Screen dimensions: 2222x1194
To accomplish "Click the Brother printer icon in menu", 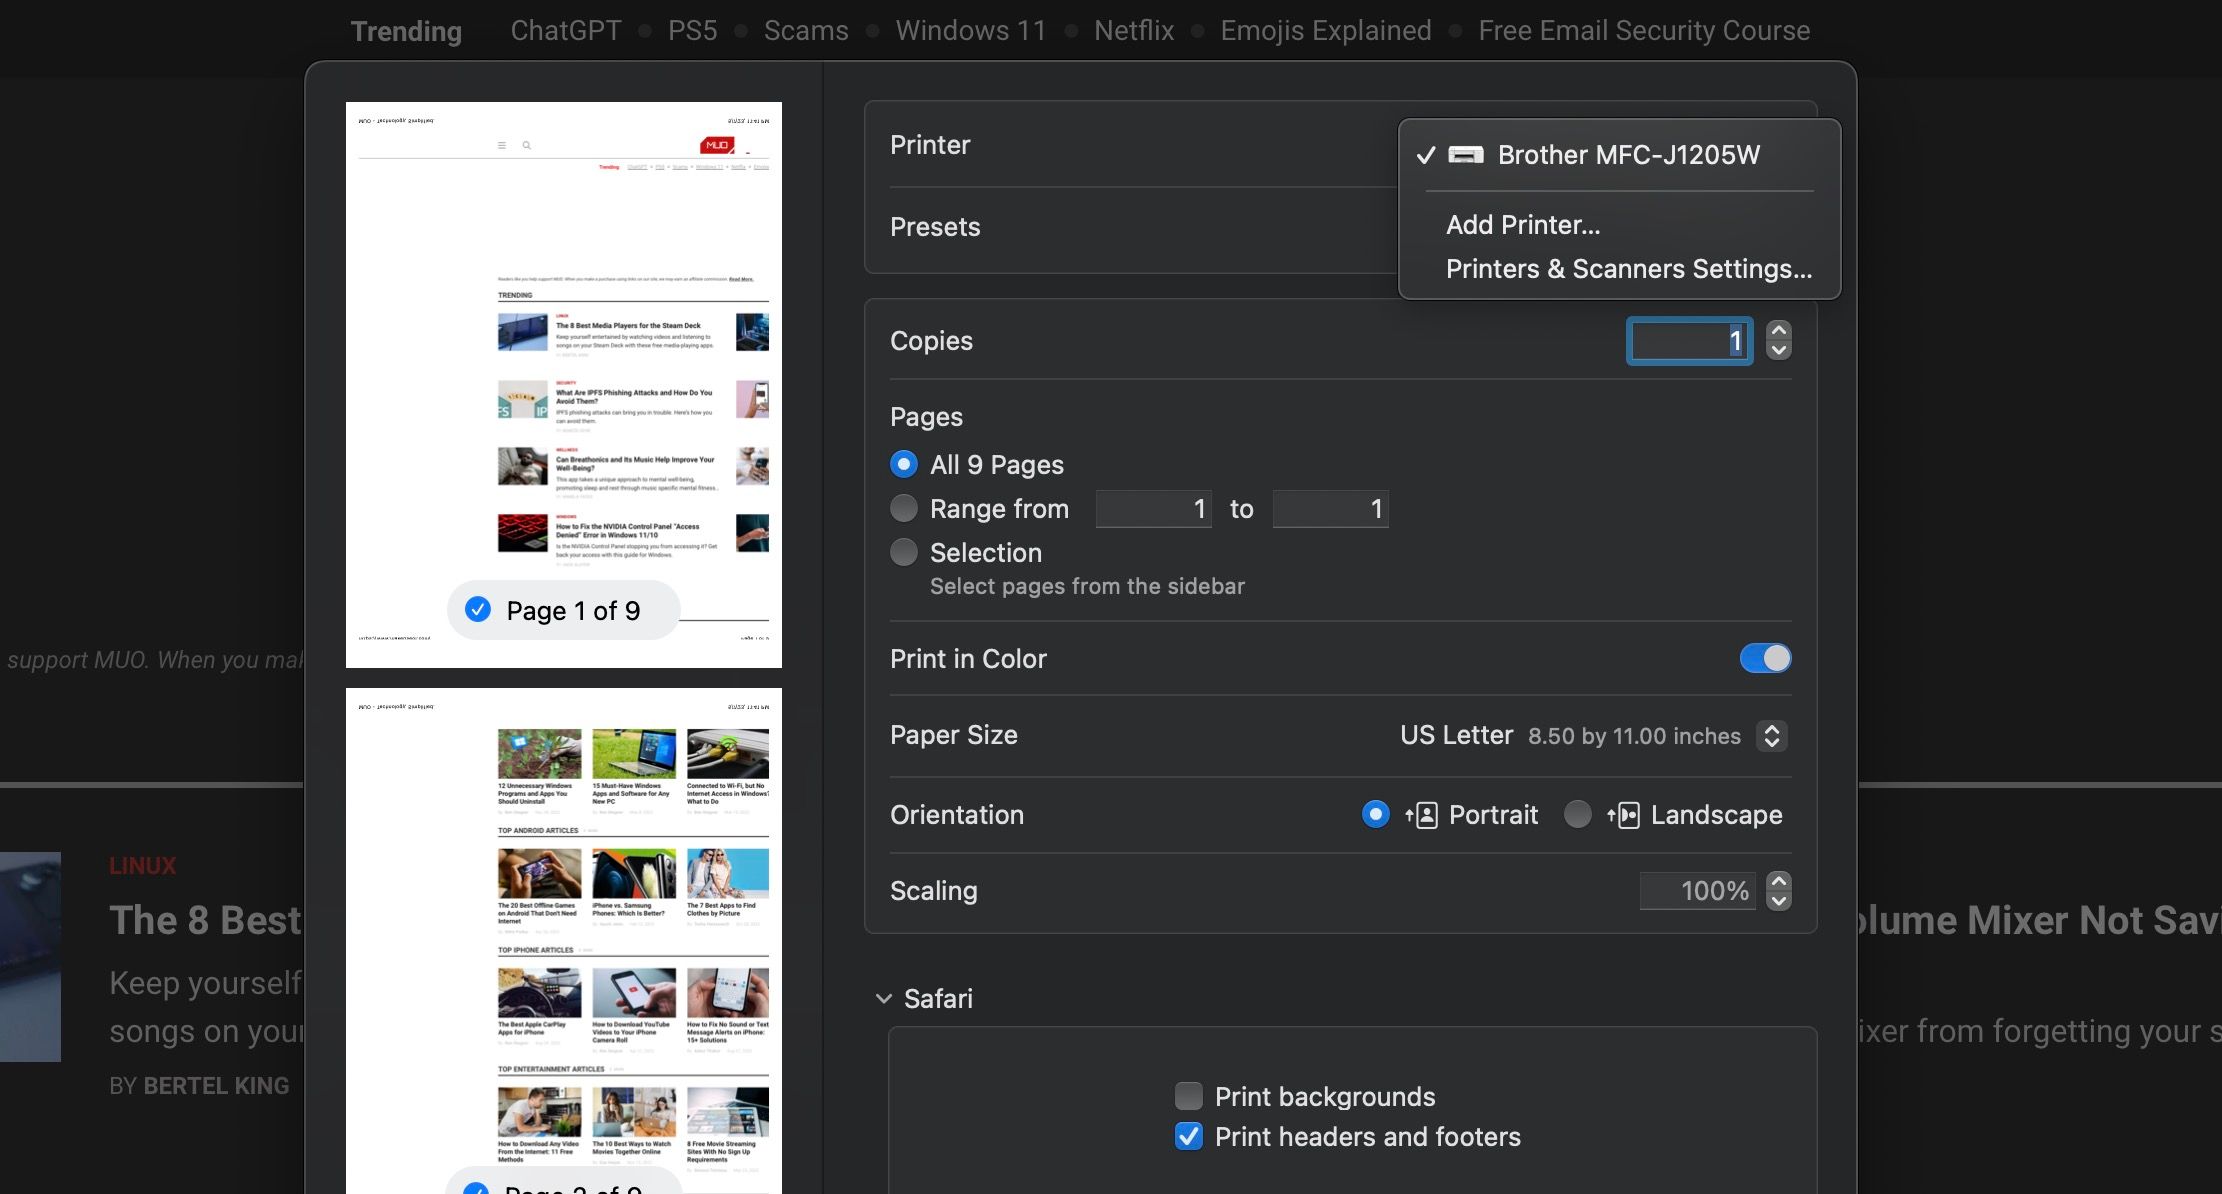I will click(x=1466, y=155).
